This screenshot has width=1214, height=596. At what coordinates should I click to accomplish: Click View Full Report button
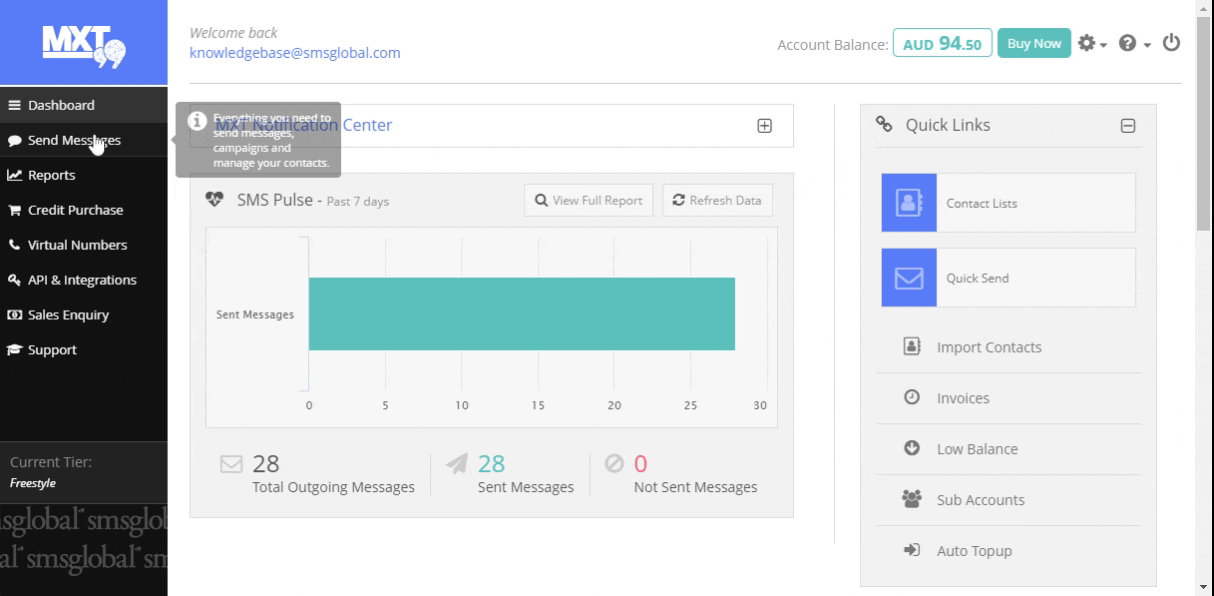[x=588, y=200]
